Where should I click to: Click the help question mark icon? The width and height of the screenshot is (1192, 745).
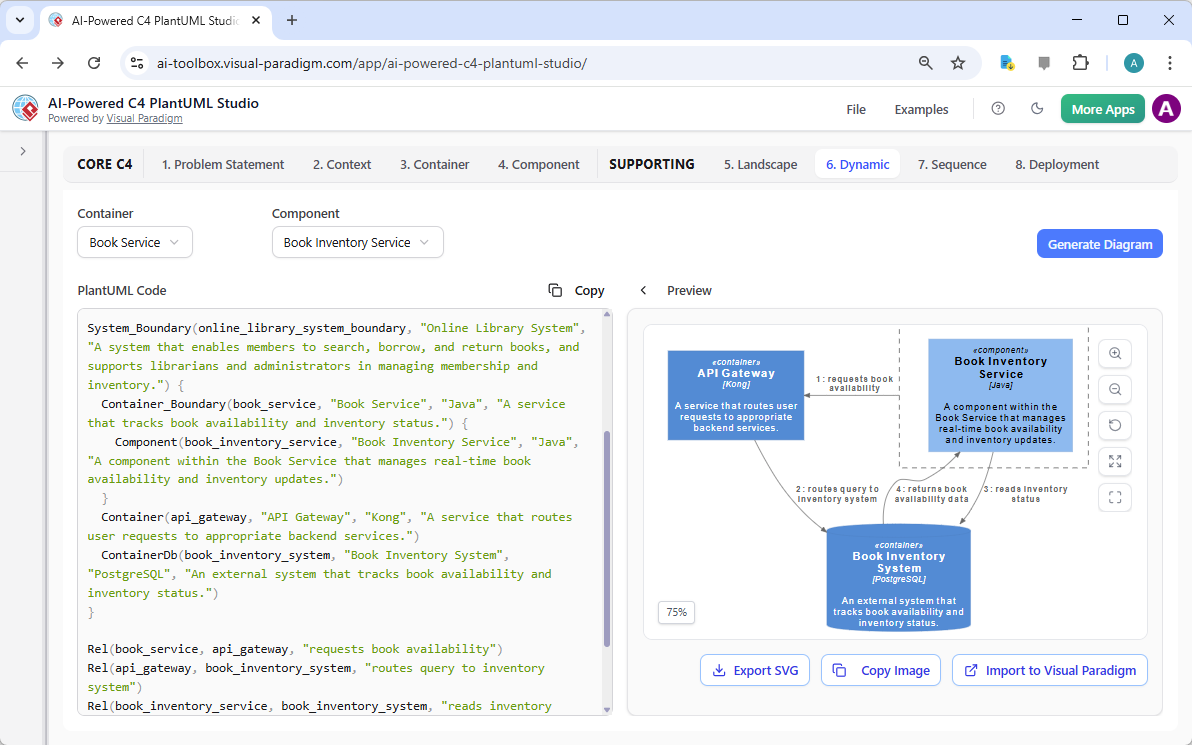[998, 109]
